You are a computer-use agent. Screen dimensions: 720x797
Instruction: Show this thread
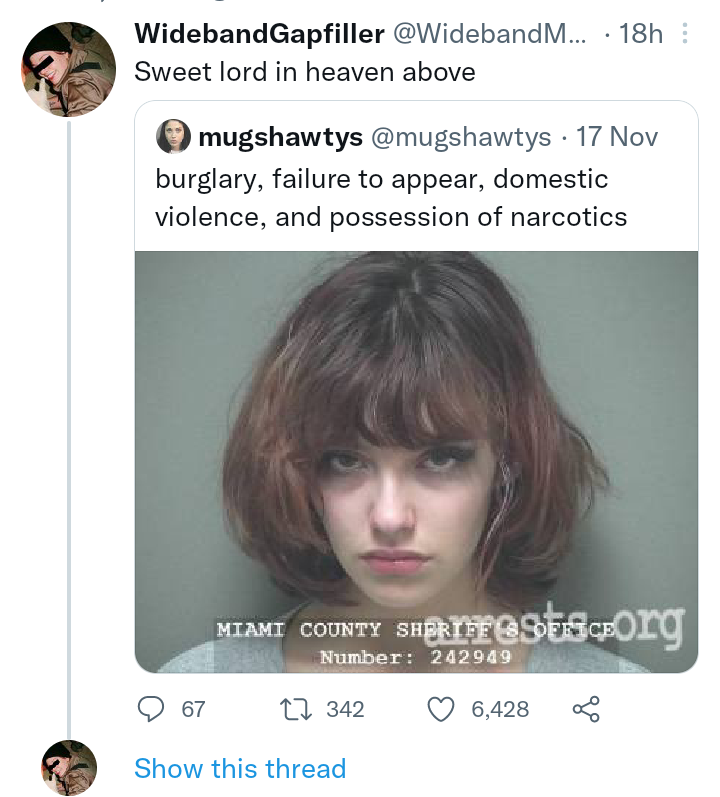(240, 768)
